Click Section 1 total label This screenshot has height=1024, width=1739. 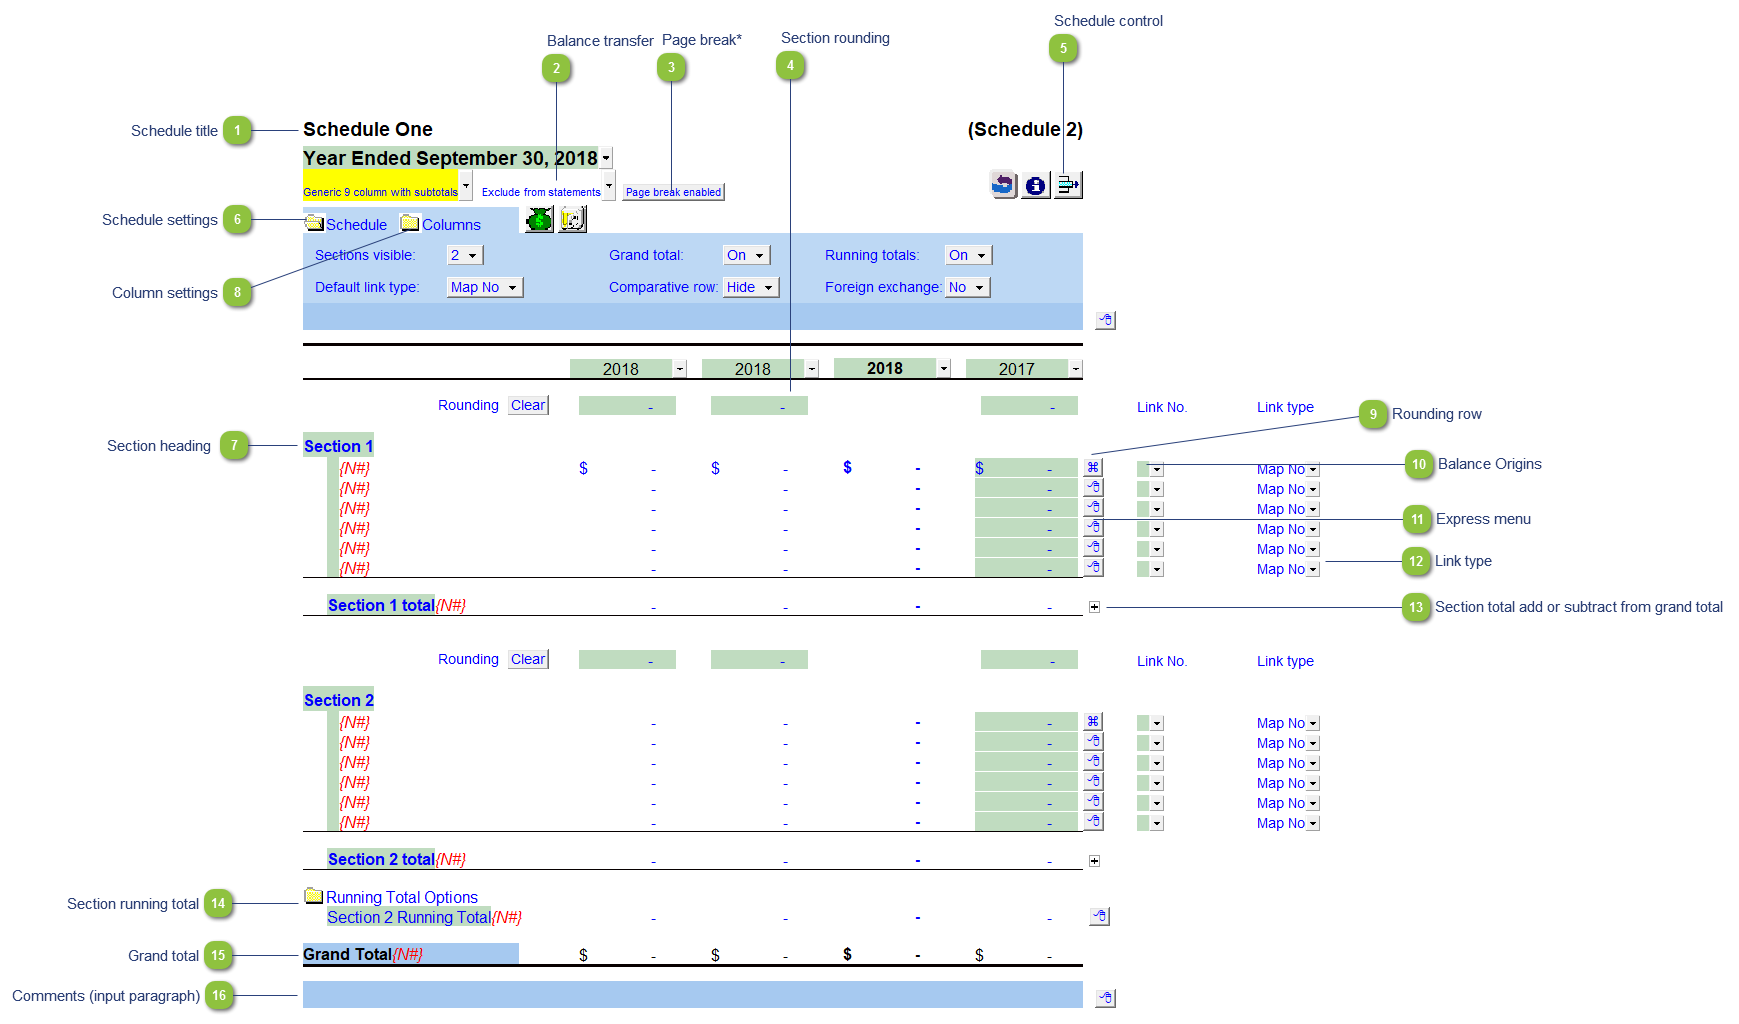[x=381, y=605]
